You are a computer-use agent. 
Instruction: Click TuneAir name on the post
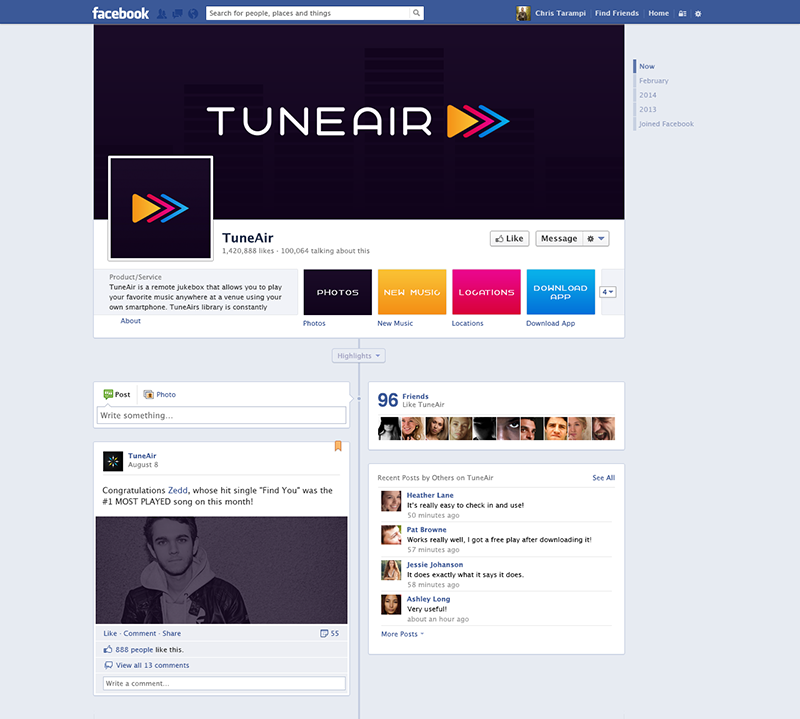(142, 456)
